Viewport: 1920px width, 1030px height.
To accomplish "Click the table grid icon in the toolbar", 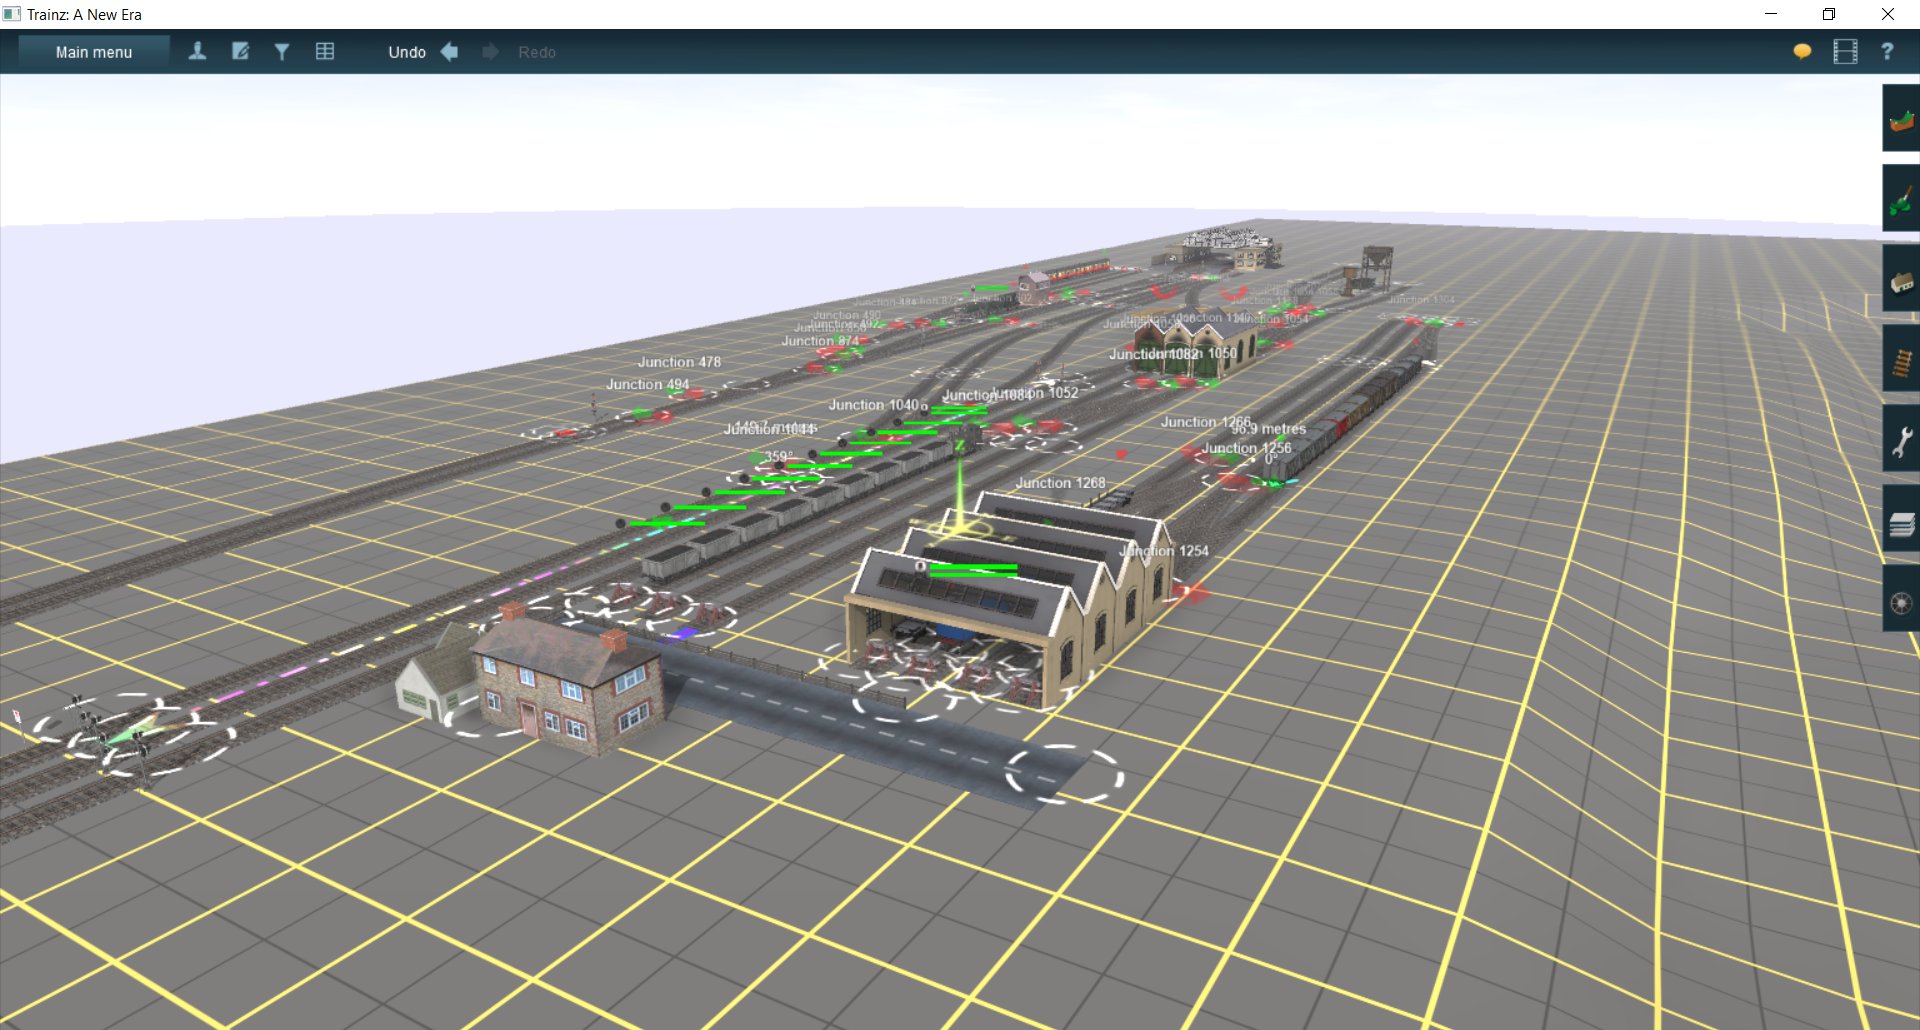I will [325, 52].
